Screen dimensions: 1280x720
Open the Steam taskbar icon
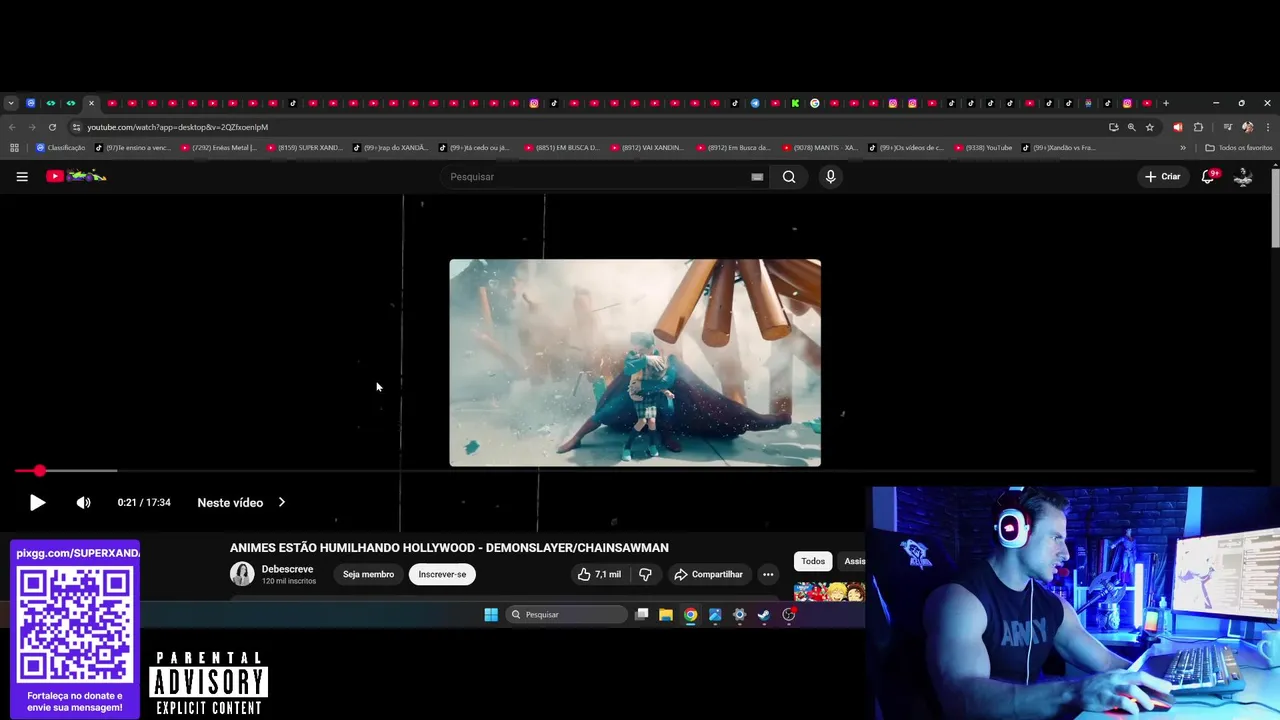pos(764,615)
